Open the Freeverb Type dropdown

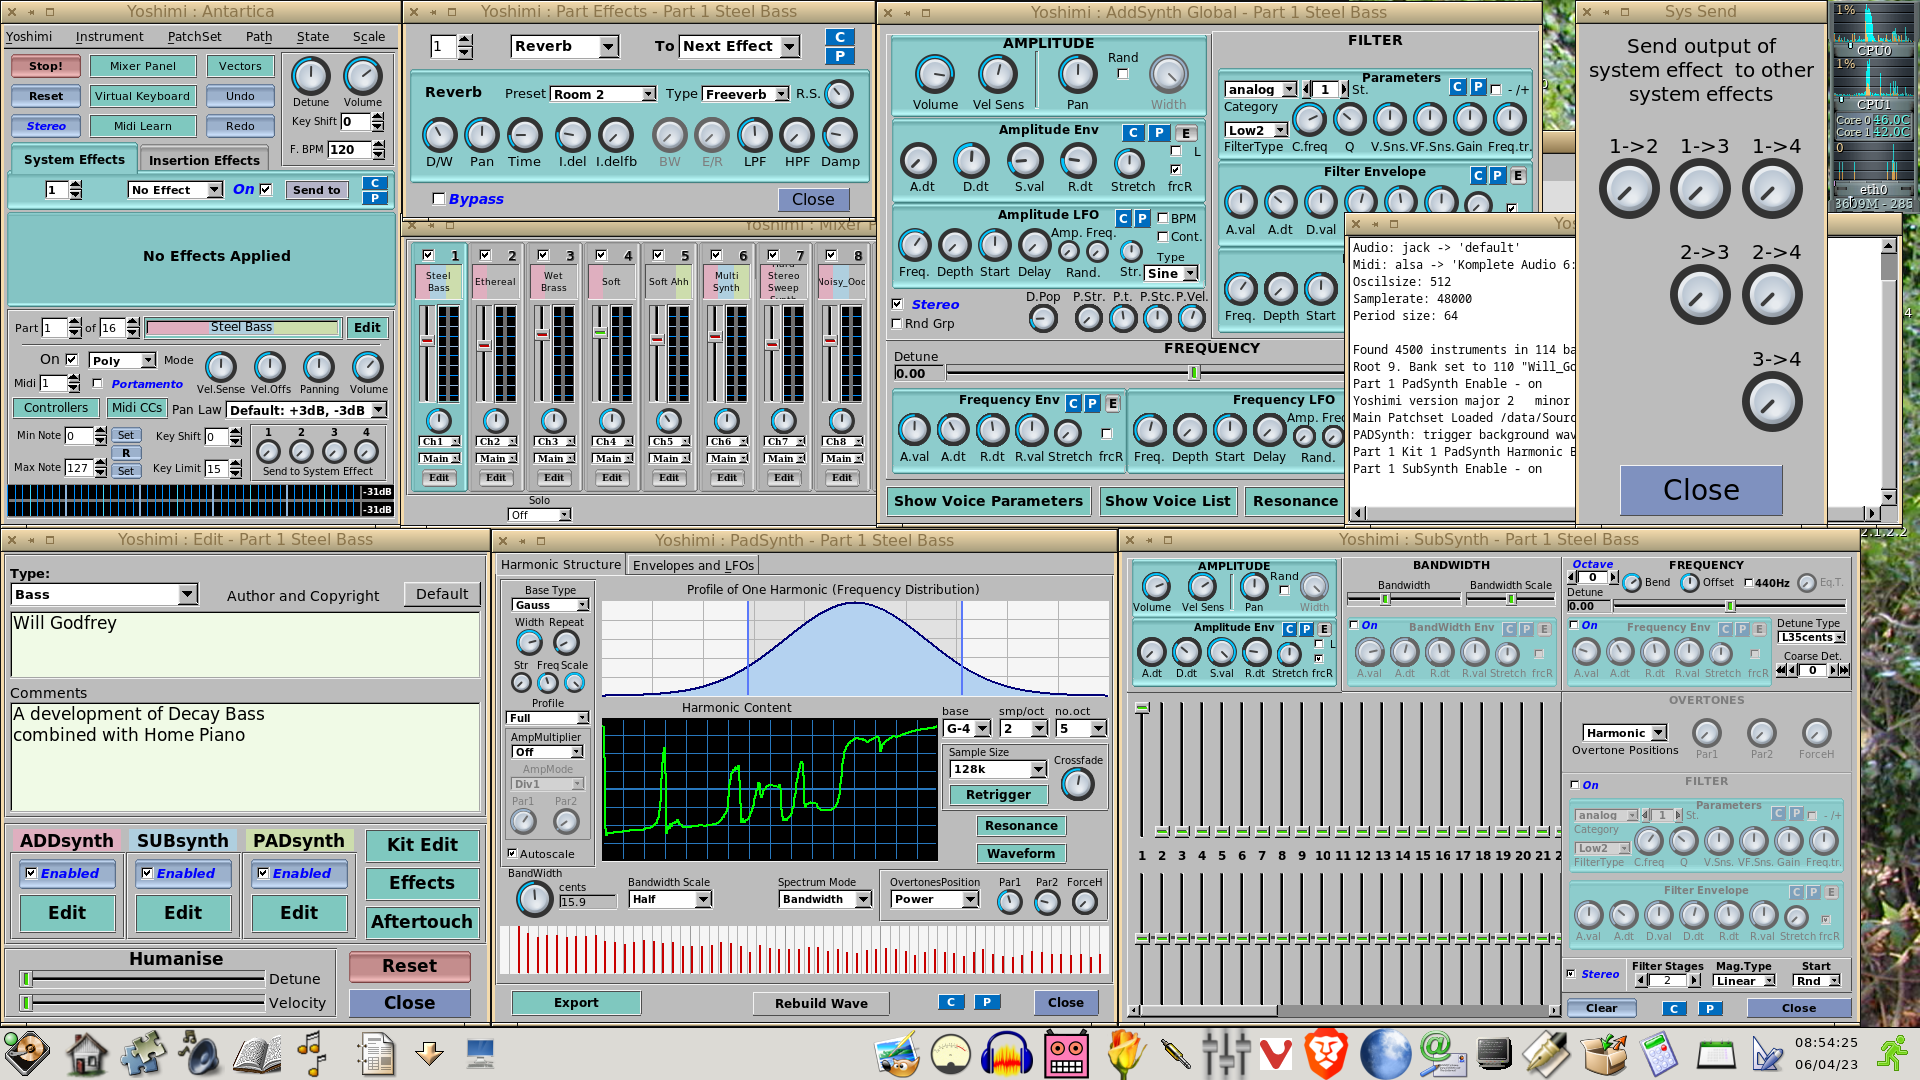click(x=745, y=94)
